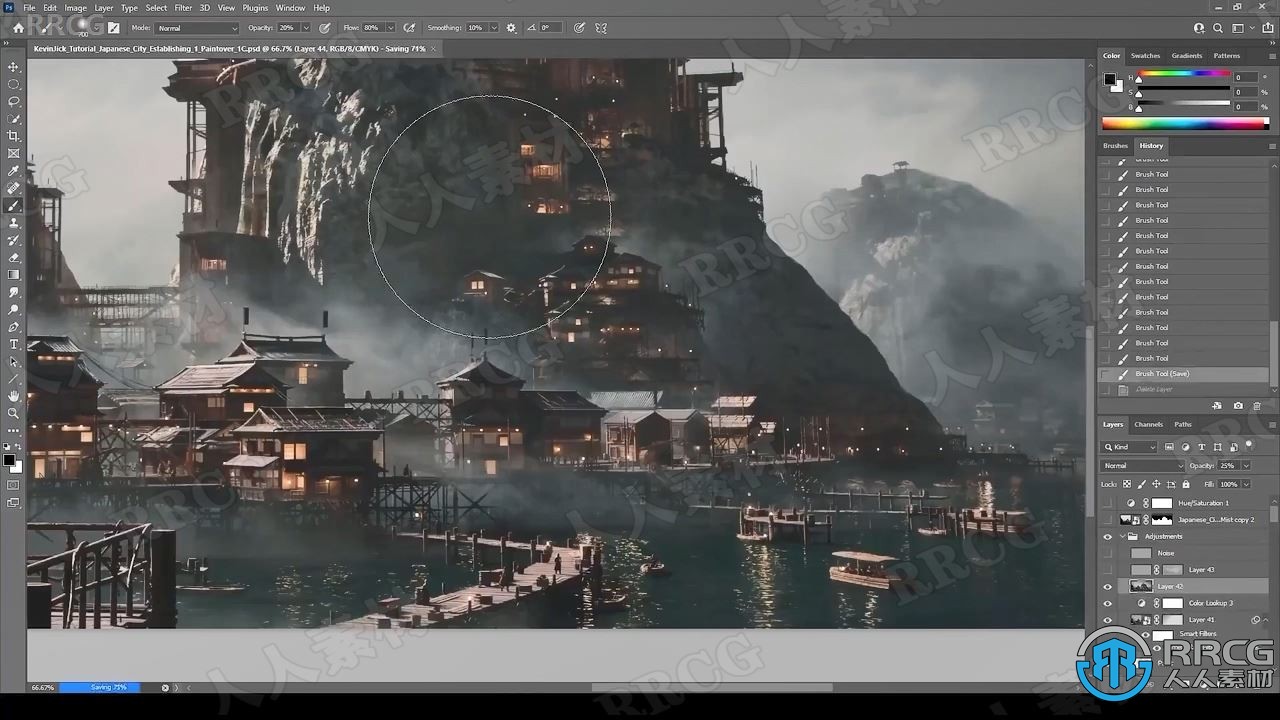
Task: Open the File menu
Action: tap(30, 8)
